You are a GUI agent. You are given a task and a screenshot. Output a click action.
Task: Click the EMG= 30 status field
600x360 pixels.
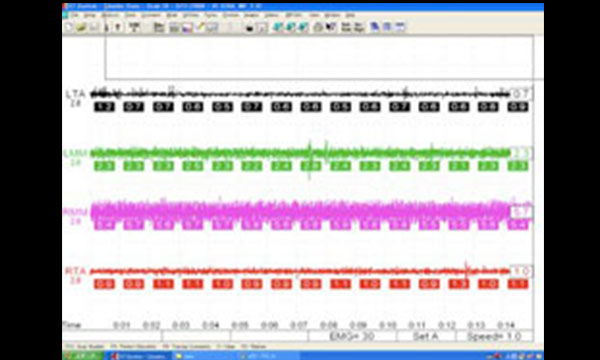[x=352, y=336]
